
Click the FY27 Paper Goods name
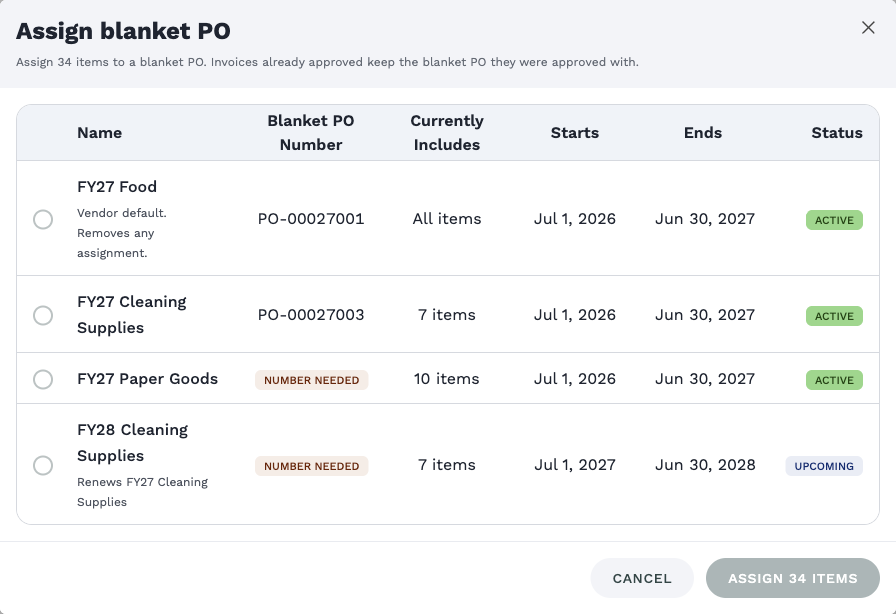[147, 378]
